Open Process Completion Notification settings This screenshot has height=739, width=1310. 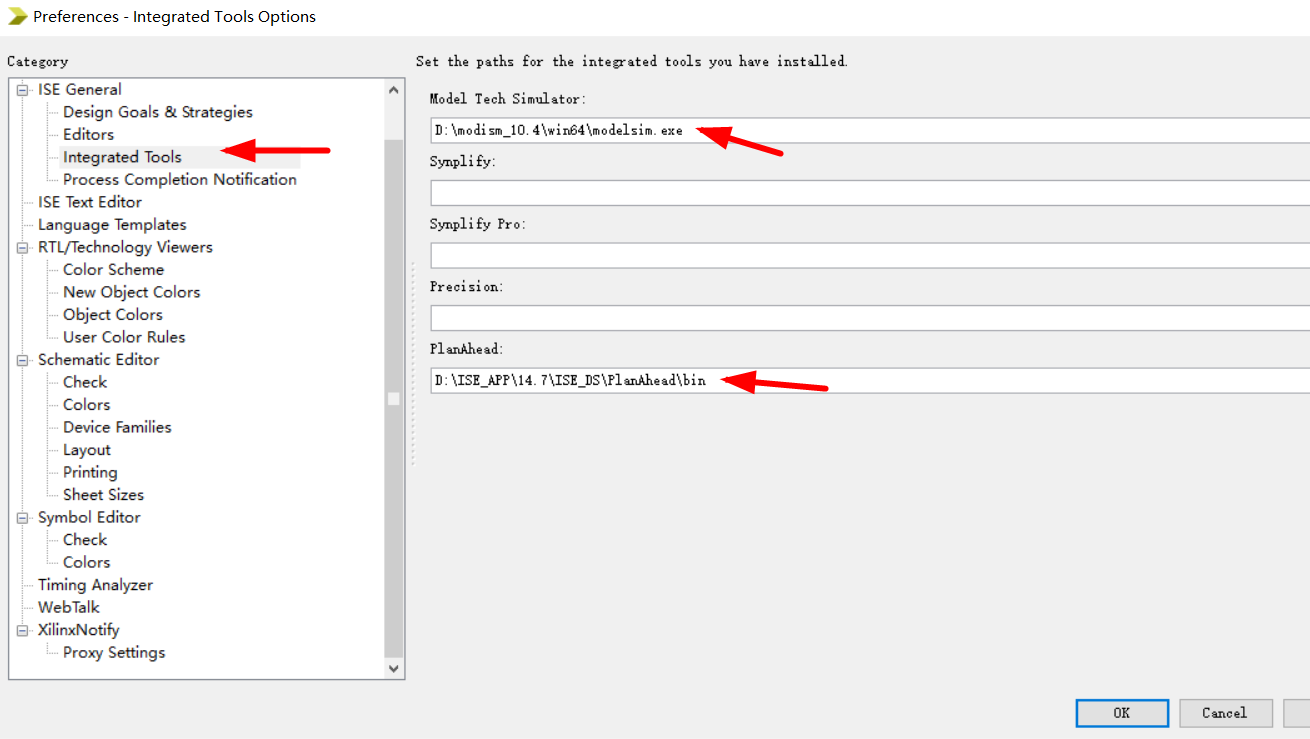179,179
